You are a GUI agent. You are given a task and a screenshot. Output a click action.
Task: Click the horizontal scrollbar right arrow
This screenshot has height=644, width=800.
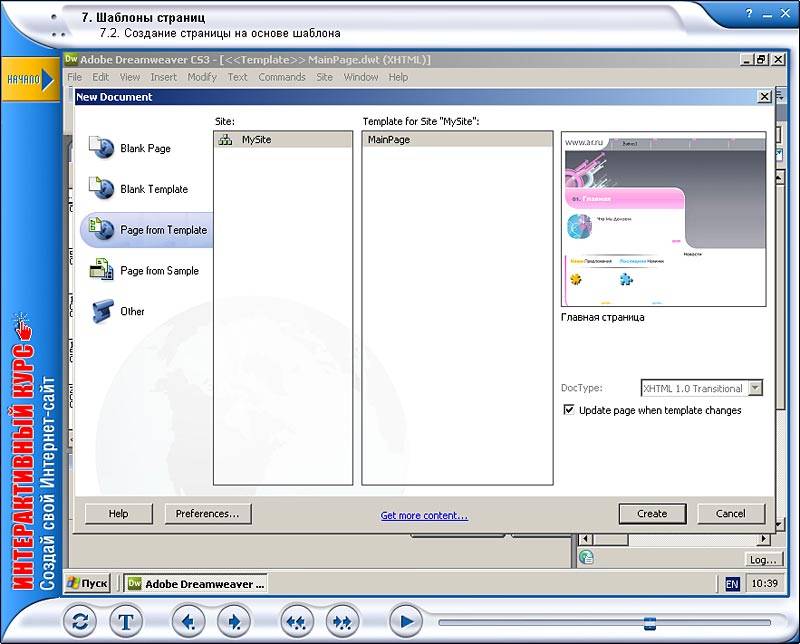point(763,539)
